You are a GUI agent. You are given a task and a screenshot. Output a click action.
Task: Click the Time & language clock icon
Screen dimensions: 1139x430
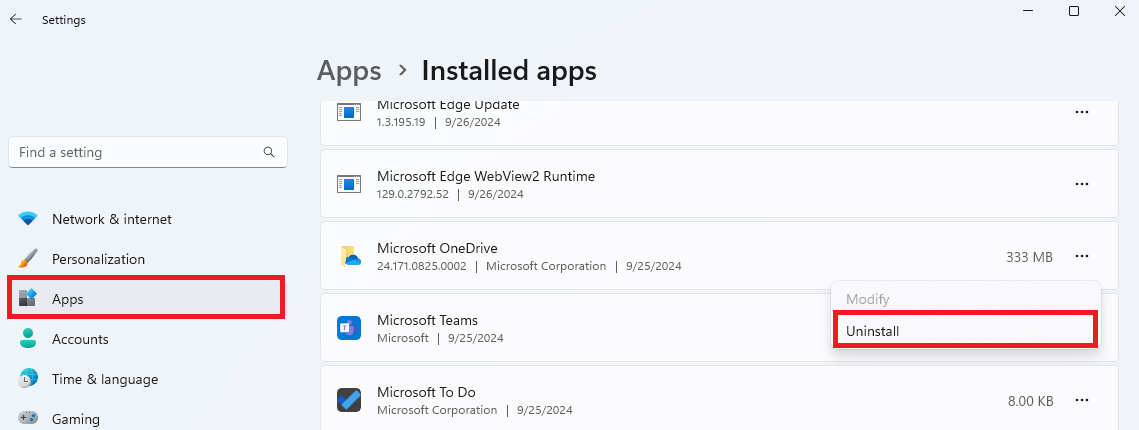tap(28, 378)
